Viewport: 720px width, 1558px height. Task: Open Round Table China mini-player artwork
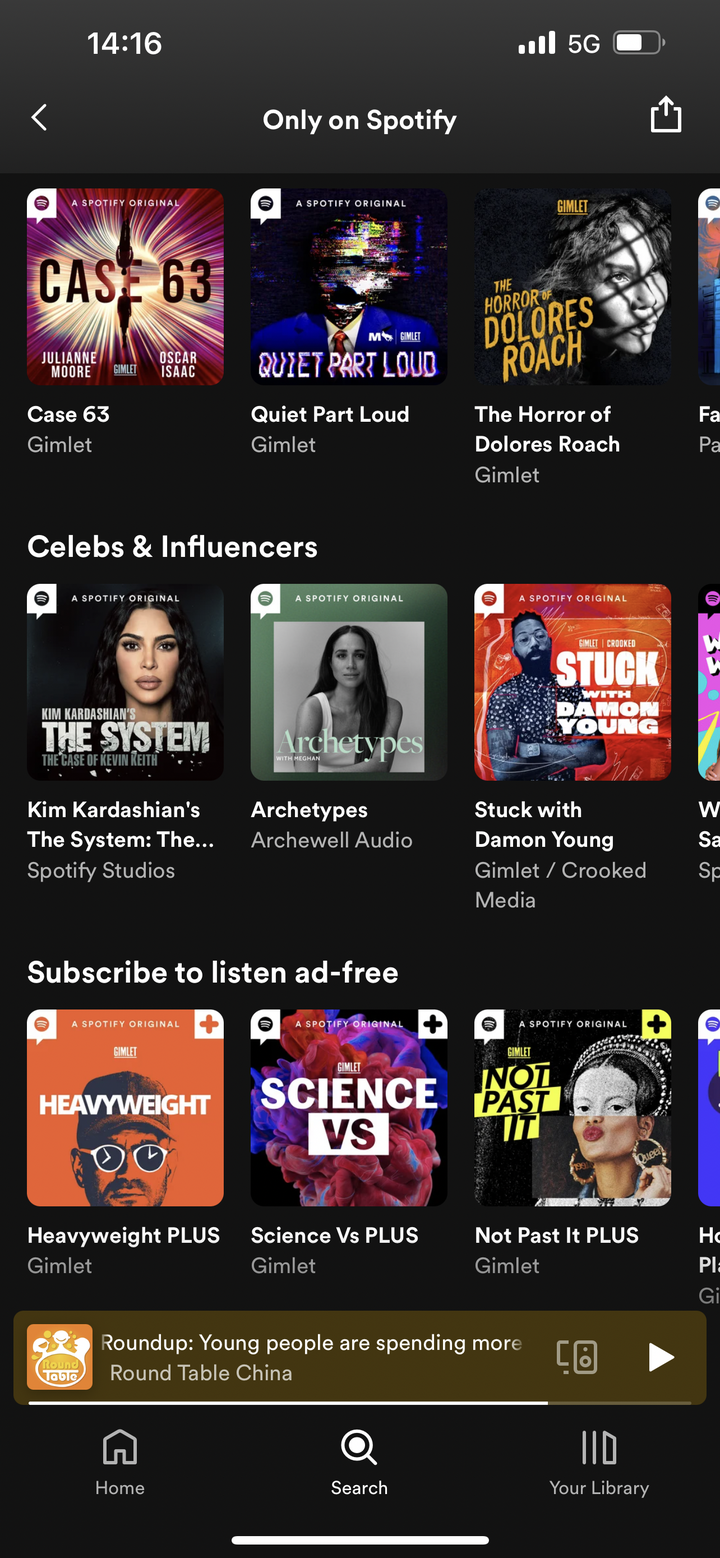pyautogui.click(x=60, y=1357)
